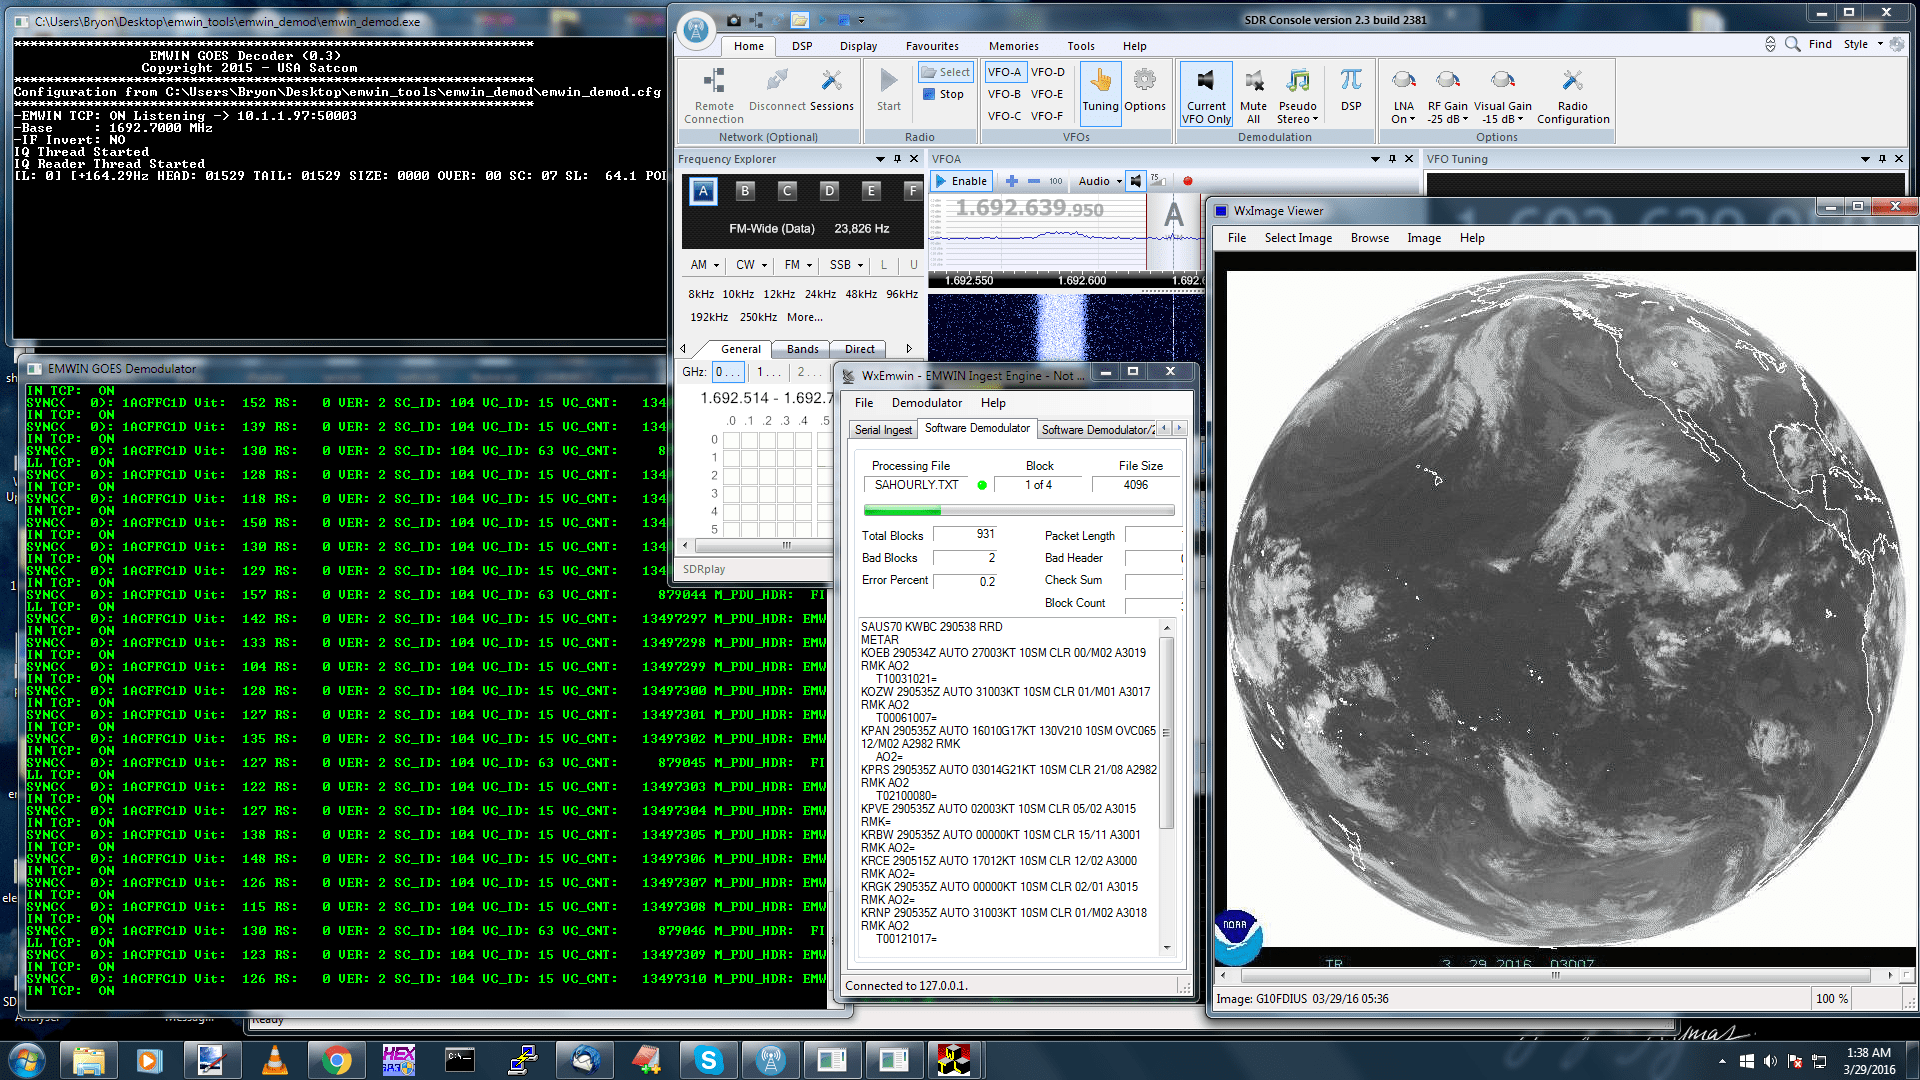
Task: Click the WxImage Viewer horizontal scrollbar
Action: 1555,975
